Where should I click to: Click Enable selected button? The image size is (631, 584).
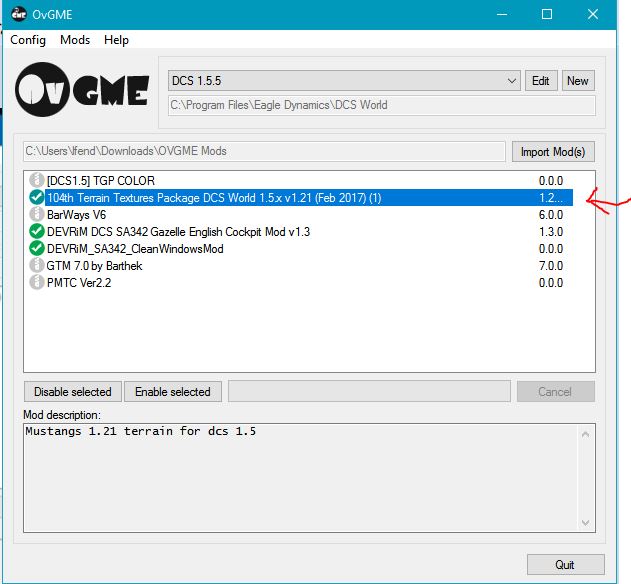coord(173,392)
